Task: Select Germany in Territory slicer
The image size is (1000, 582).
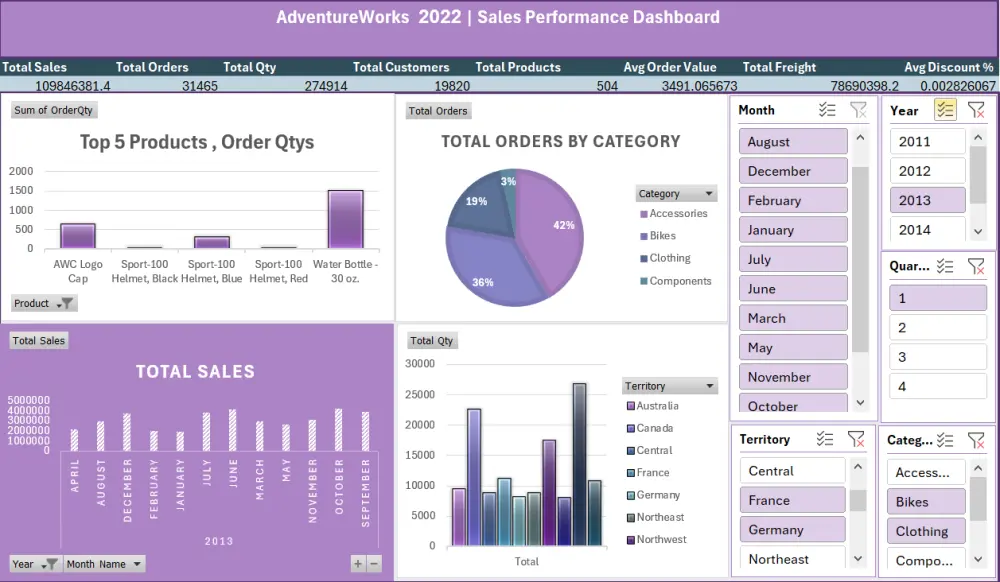Action: click(x=793, y=529)
